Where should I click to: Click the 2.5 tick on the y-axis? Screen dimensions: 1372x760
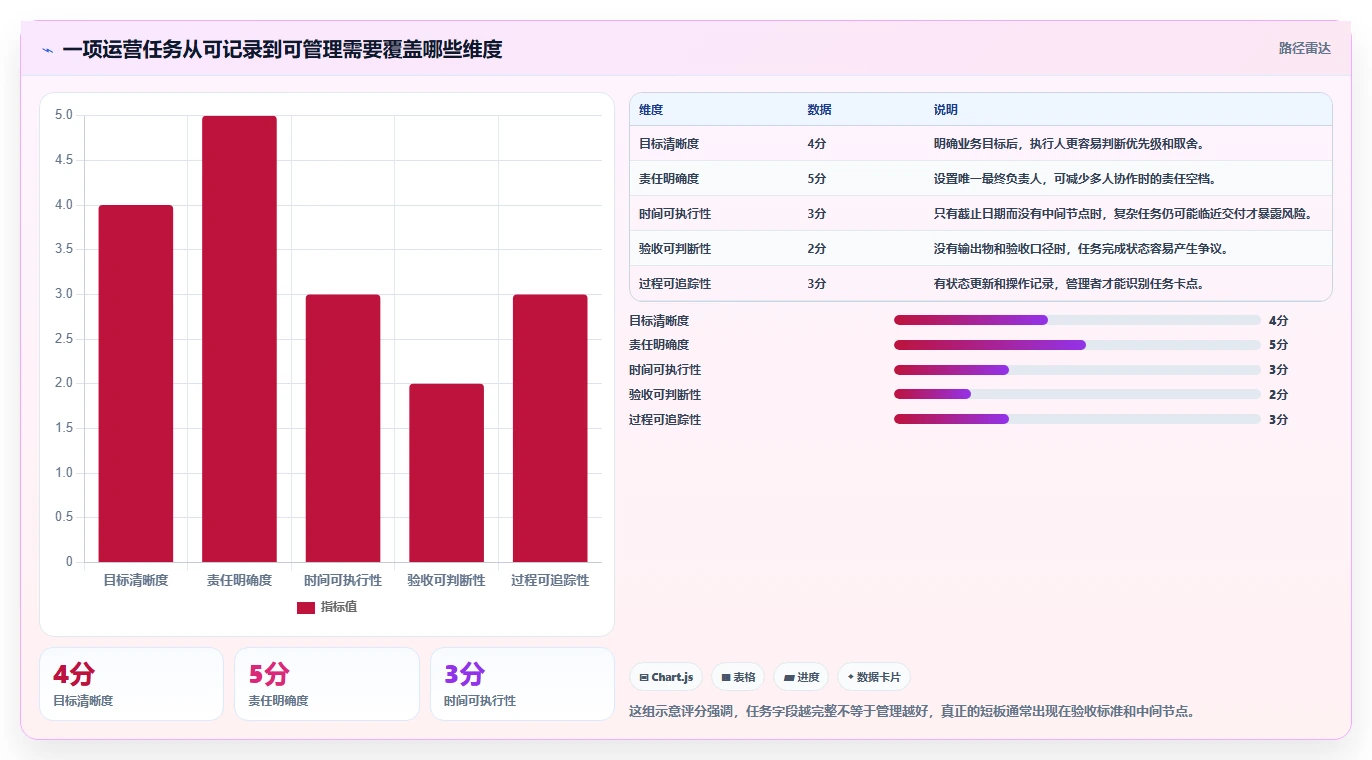(64, 339)
